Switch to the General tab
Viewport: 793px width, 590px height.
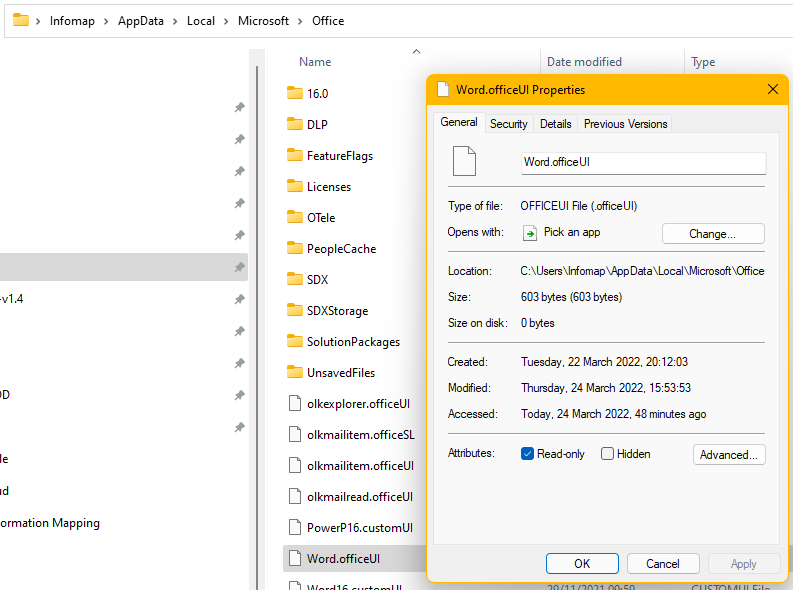point(459,122)
